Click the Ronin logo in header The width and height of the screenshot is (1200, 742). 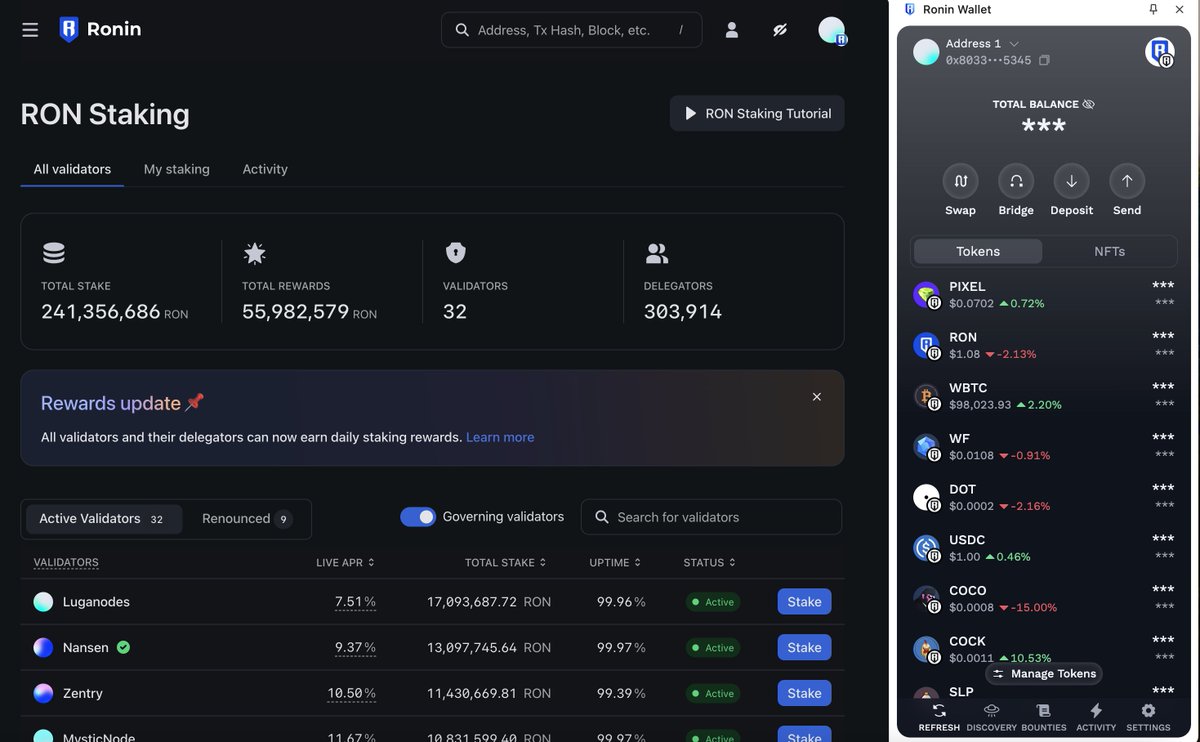coord(100,29)
